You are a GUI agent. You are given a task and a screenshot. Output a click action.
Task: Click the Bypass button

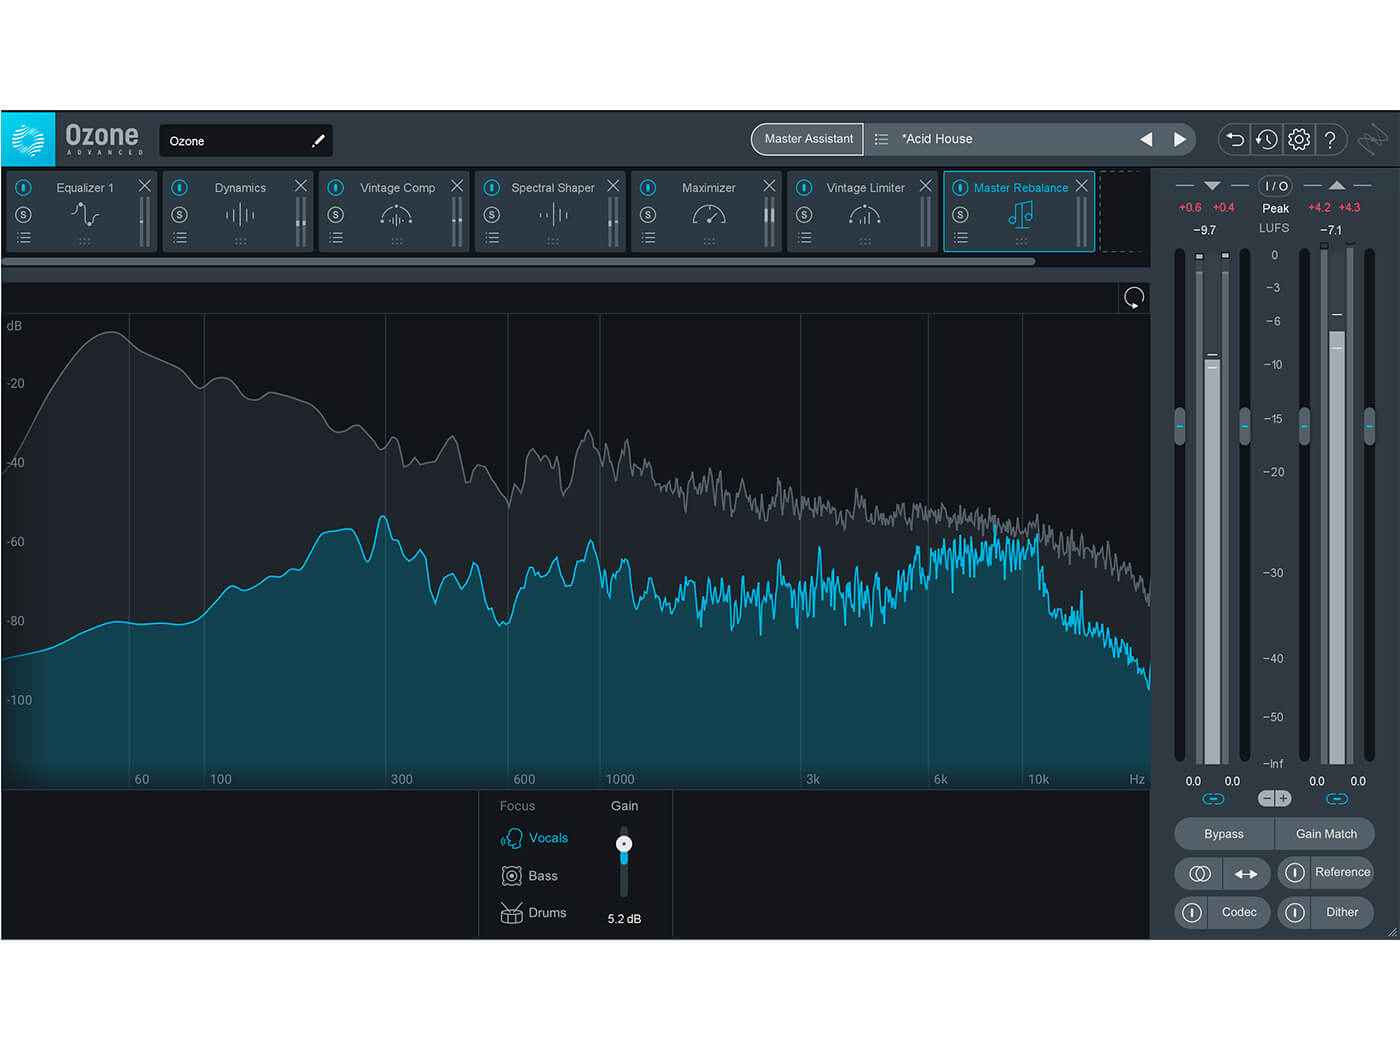(1224, 834)
